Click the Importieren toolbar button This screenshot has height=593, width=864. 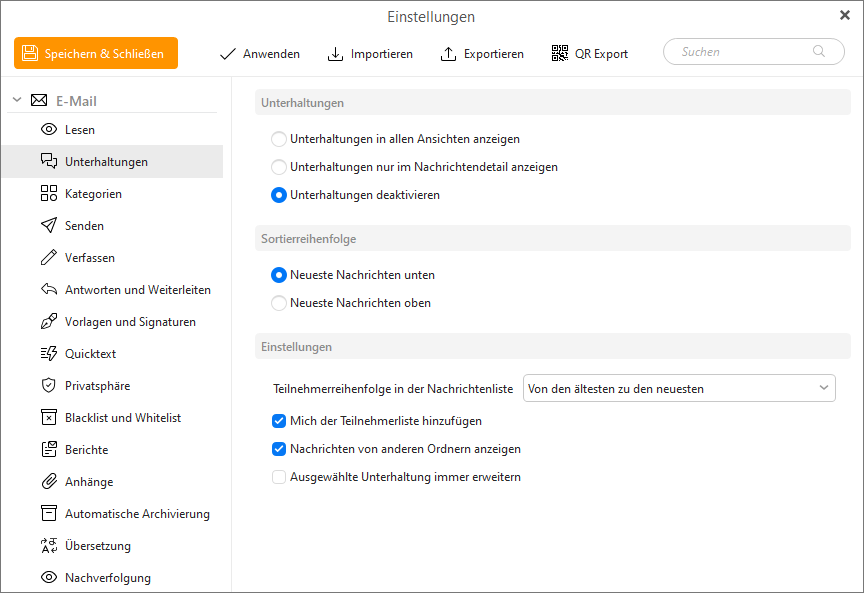point(370,54)
